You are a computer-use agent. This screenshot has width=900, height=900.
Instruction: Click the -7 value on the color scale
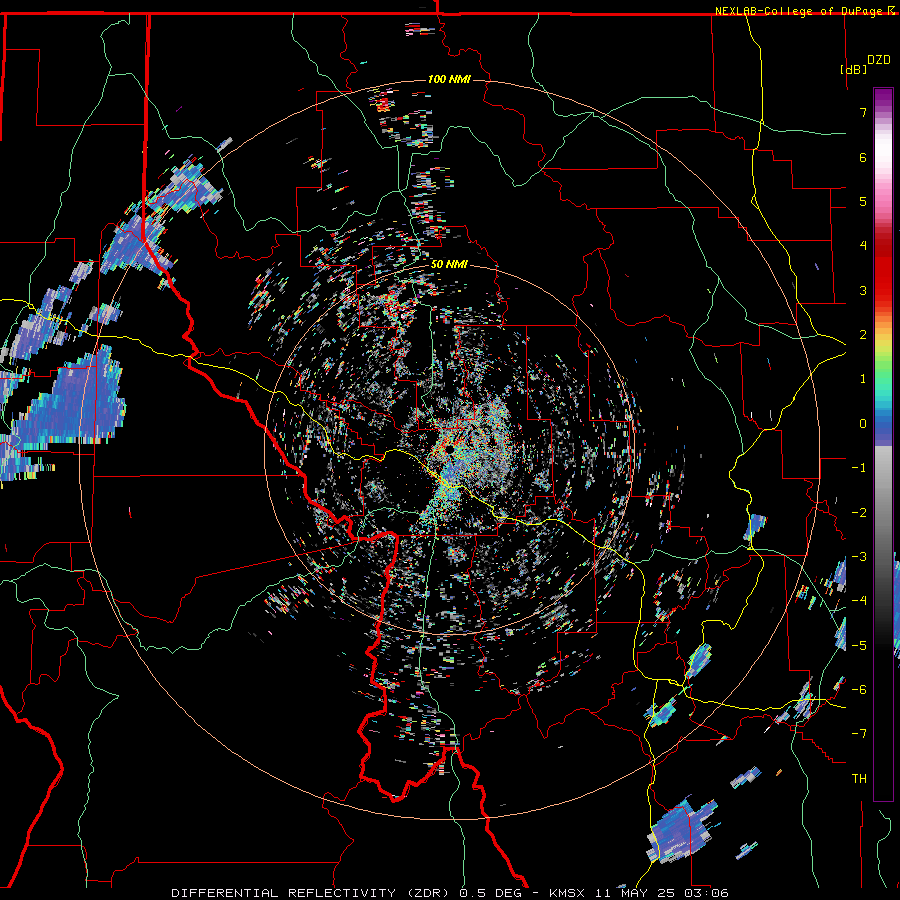(x=859, y=734)
